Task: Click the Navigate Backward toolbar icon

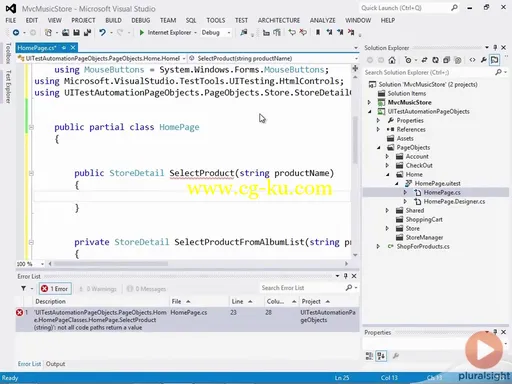Action: point(16,32)
